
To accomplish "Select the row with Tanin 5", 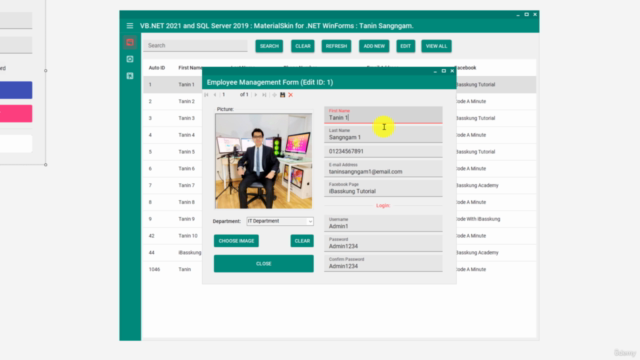I will 339,152.
